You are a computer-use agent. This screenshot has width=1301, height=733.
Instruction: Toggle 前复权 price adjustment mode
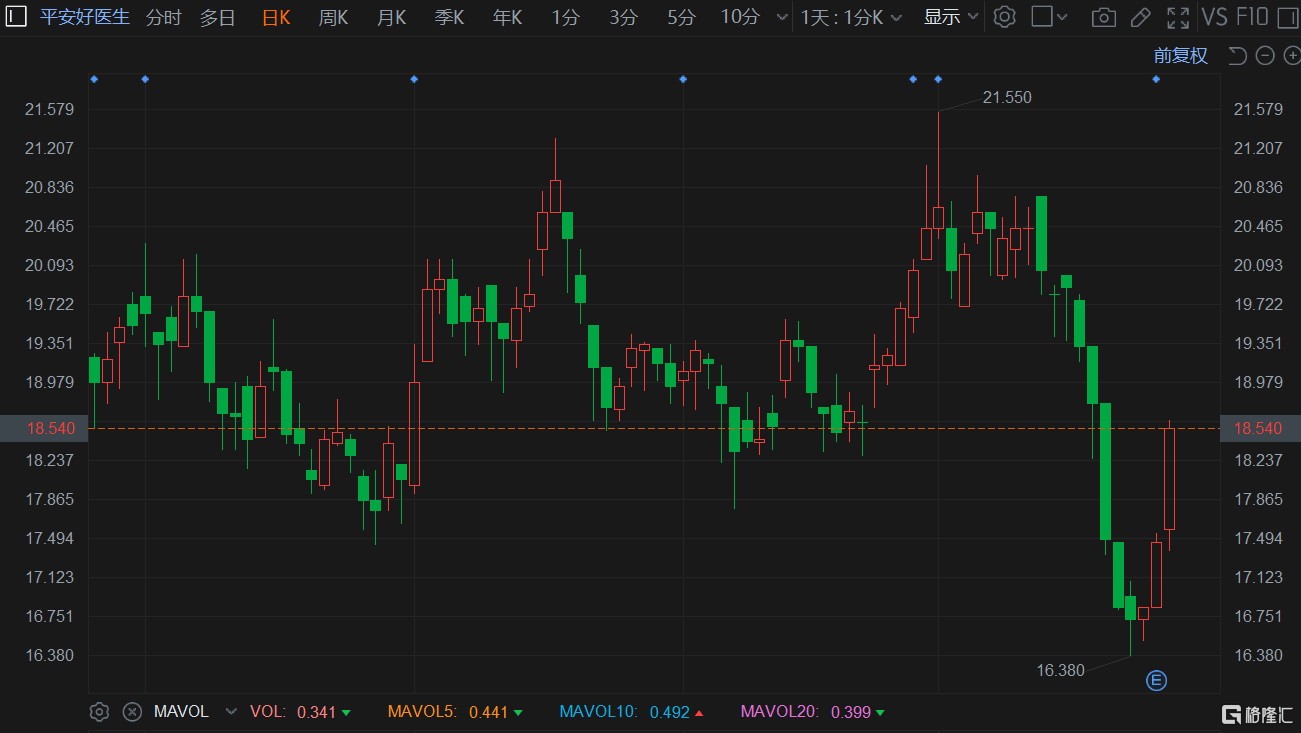[x=1180, y=56]
